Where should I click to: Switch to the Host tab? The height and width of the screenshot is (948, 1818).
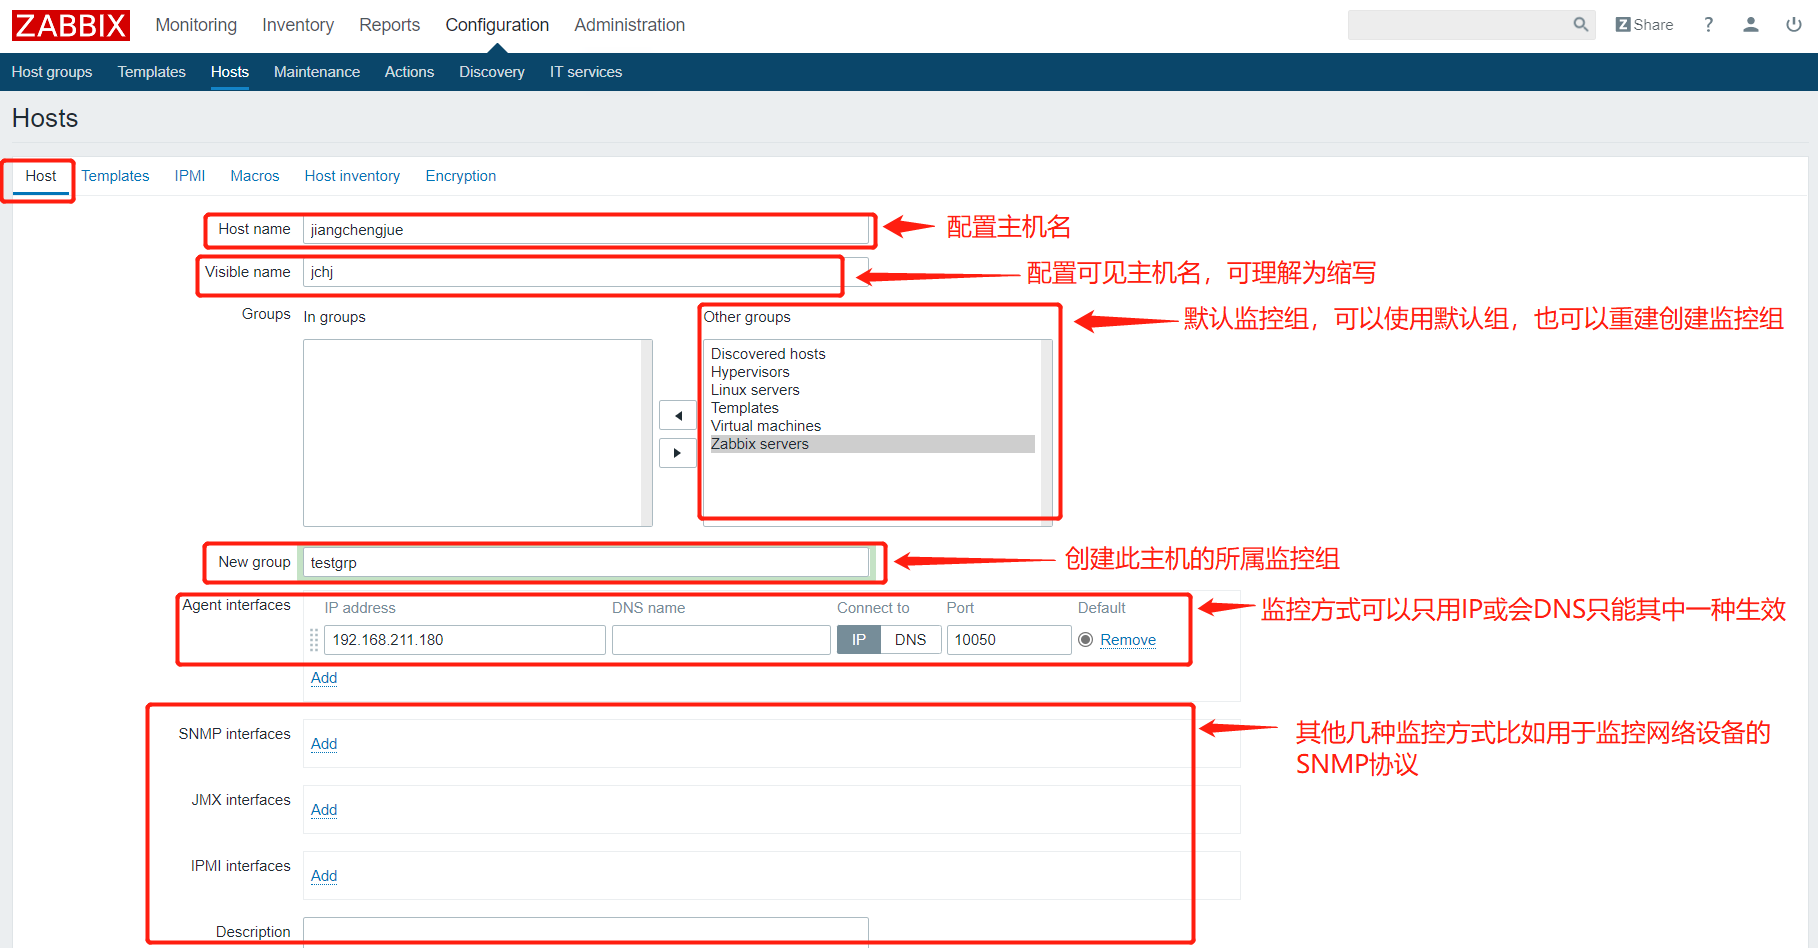[x=41, y=176]
